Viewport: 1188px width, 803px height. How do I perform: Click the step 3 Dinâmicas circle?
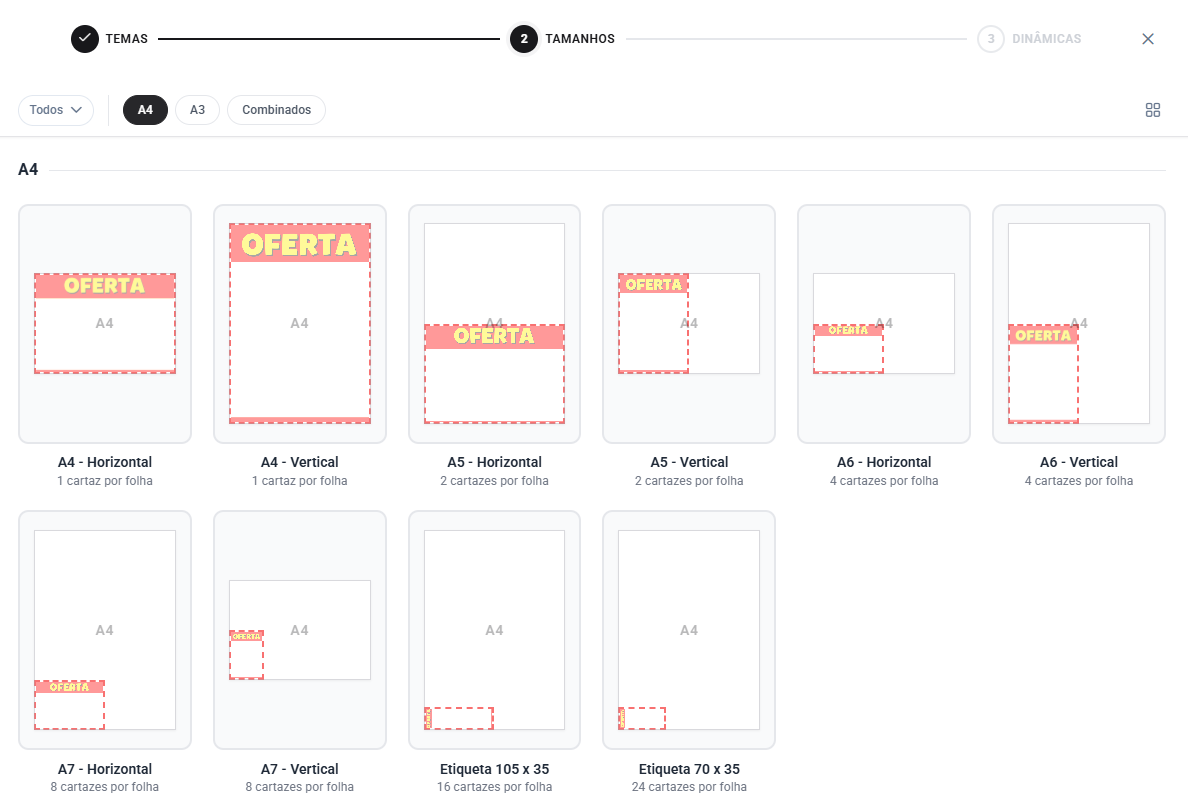tap(990, 39)
